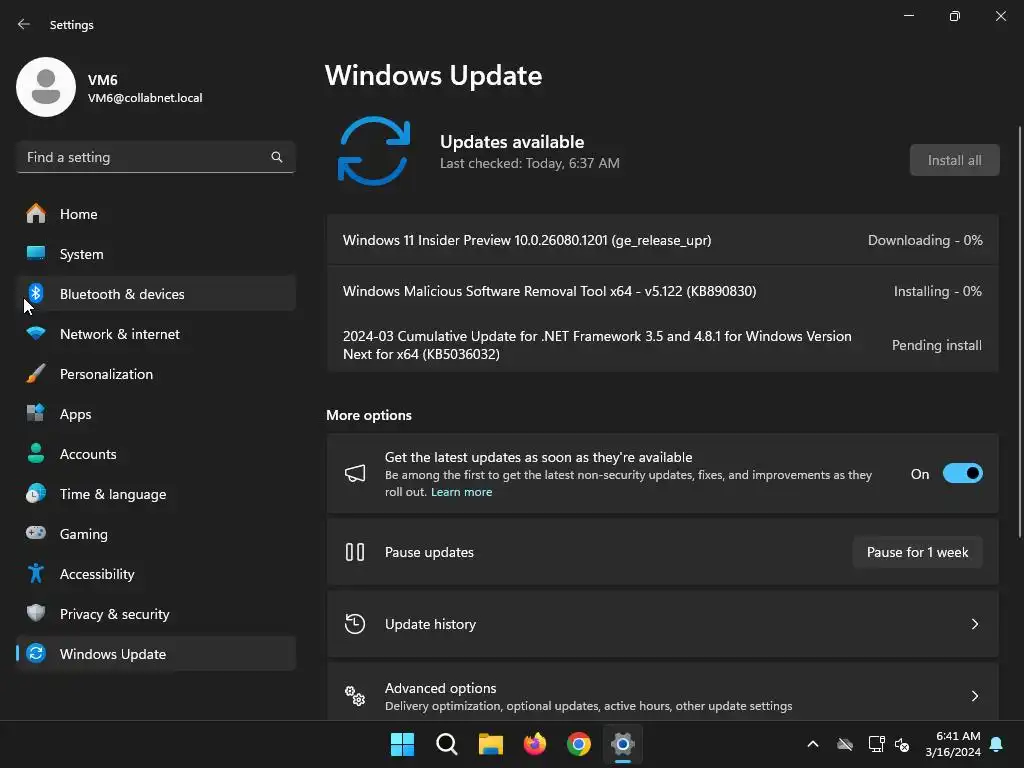Click the vertical scrollbar on right

click(1019, 332)
